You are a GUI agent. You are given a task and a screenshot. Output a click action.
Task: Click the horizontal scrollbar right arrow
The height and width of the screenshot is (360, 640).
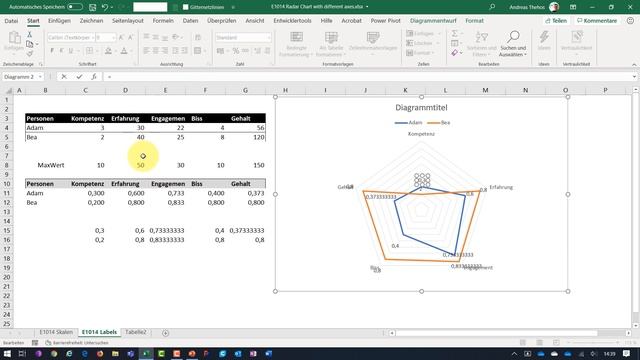tap(629, 333)
